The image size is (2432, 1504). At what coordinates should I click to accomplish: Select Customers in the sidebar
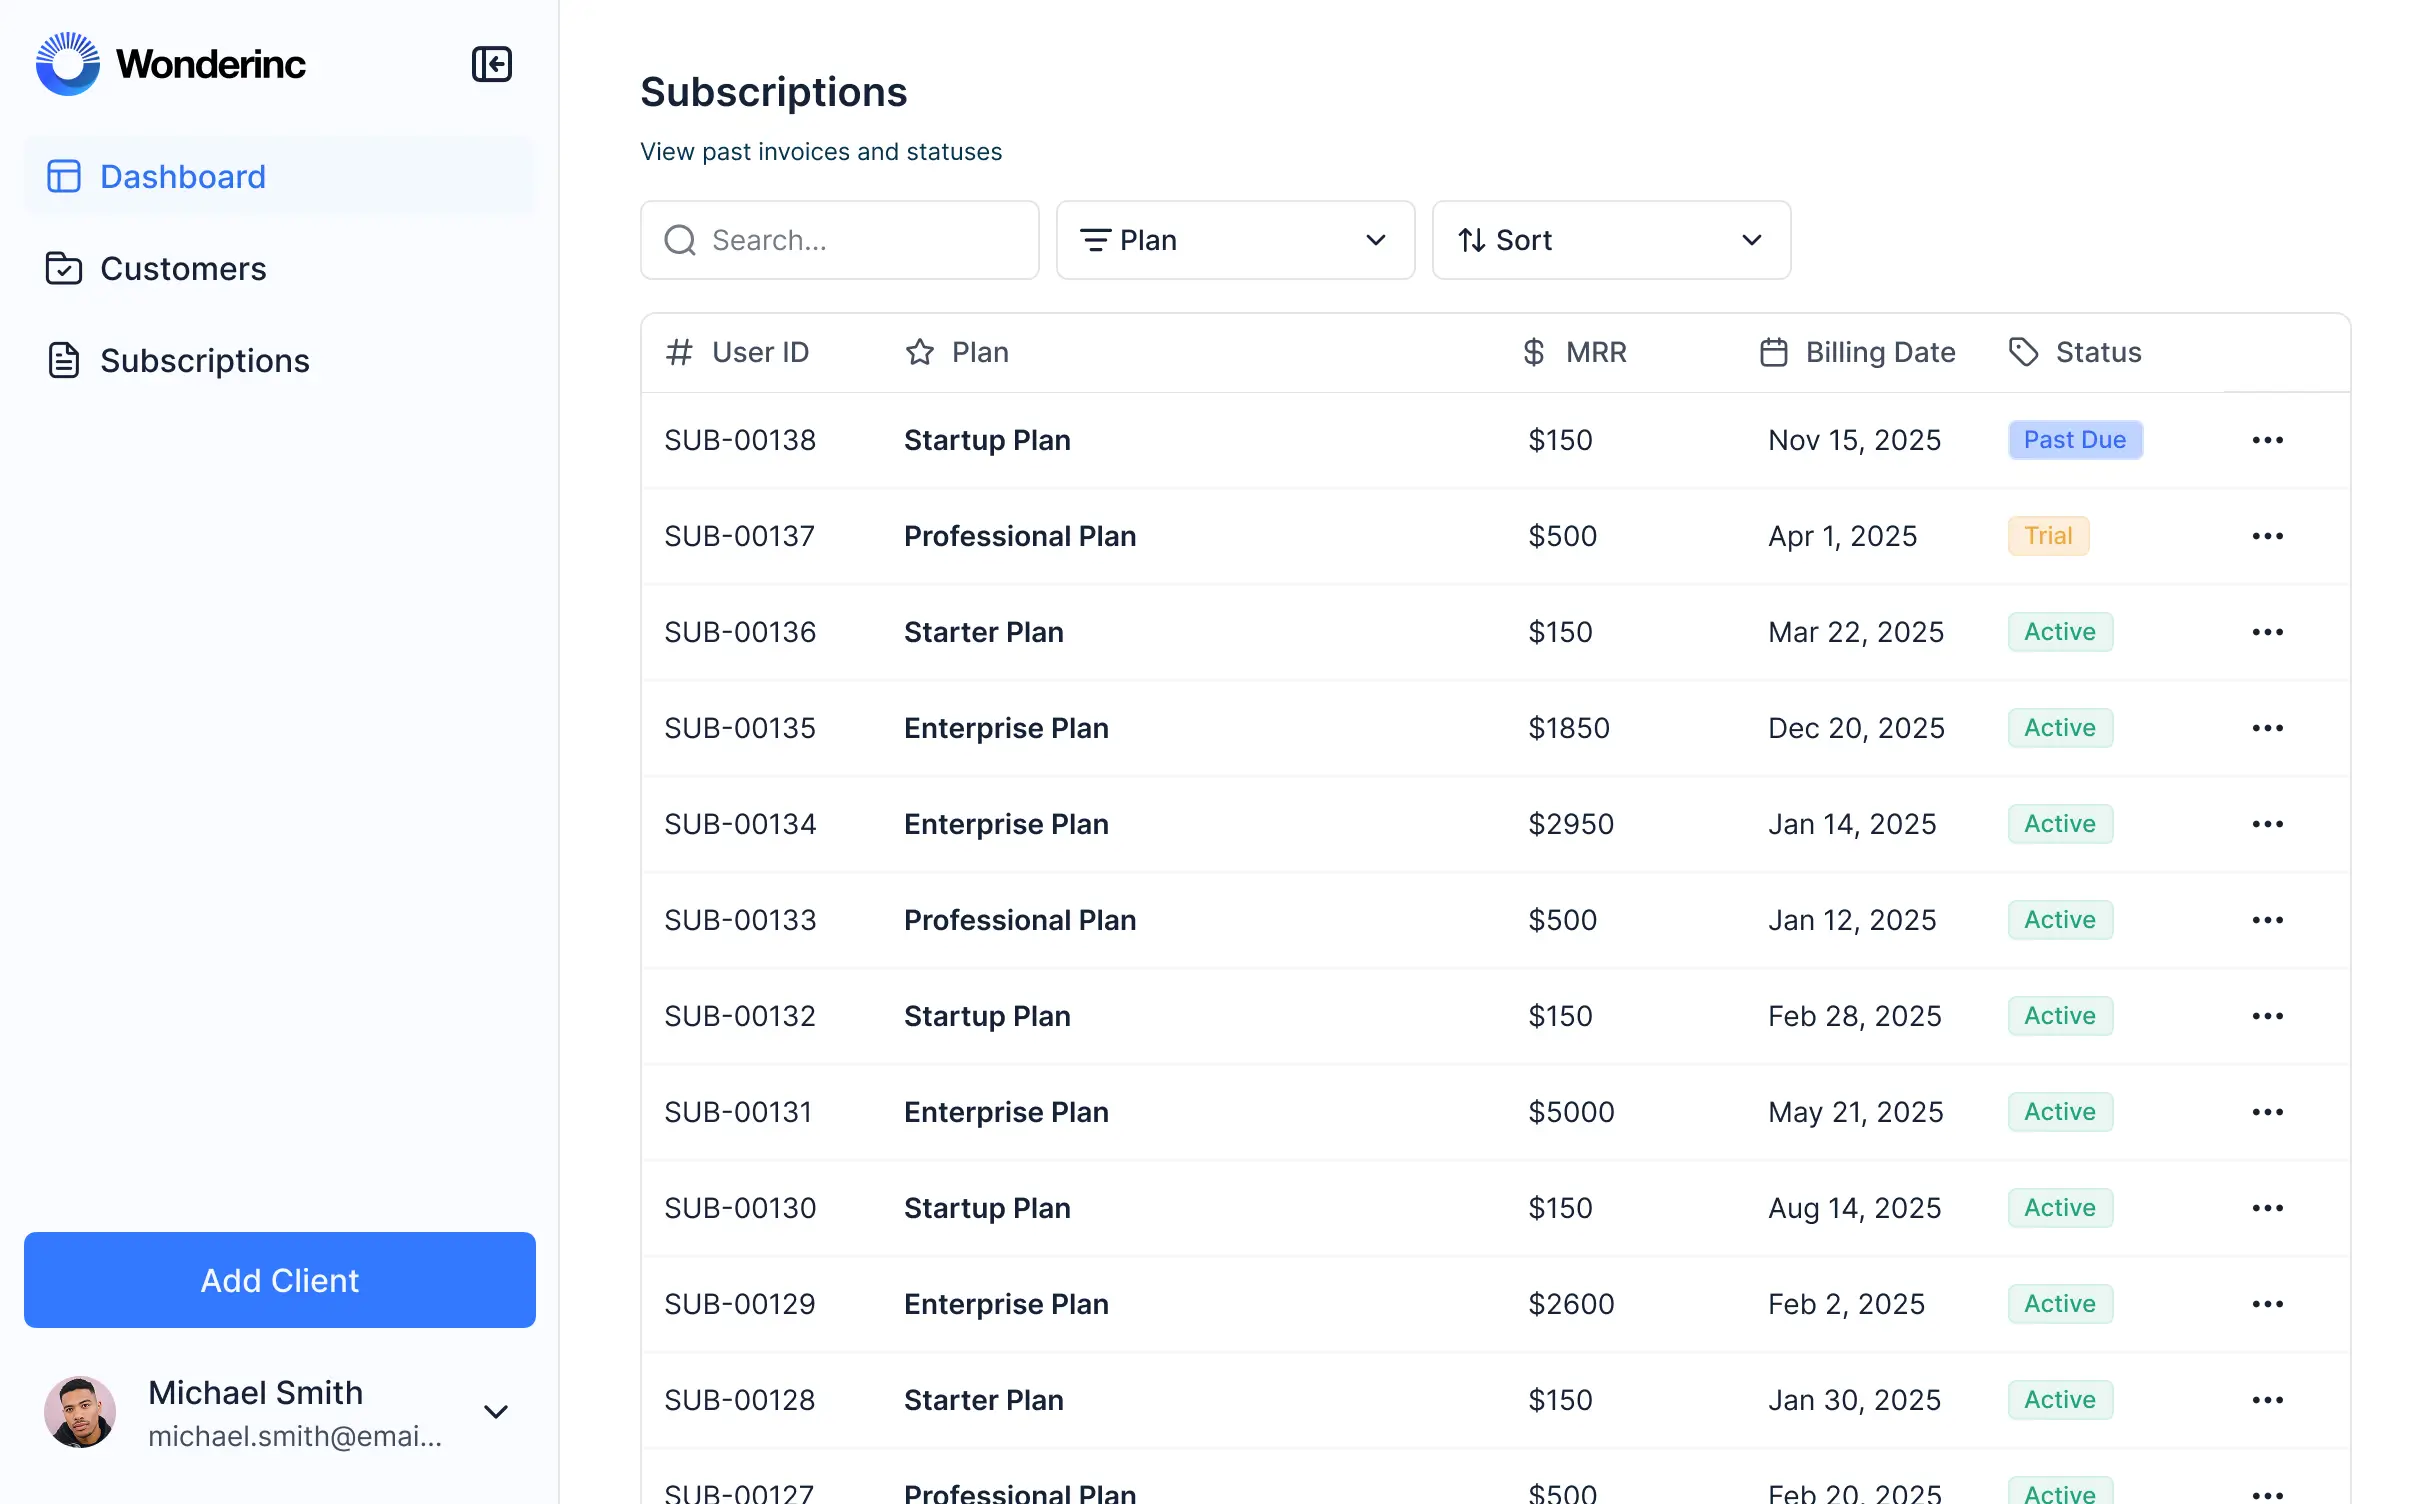(x=182, y=268)
